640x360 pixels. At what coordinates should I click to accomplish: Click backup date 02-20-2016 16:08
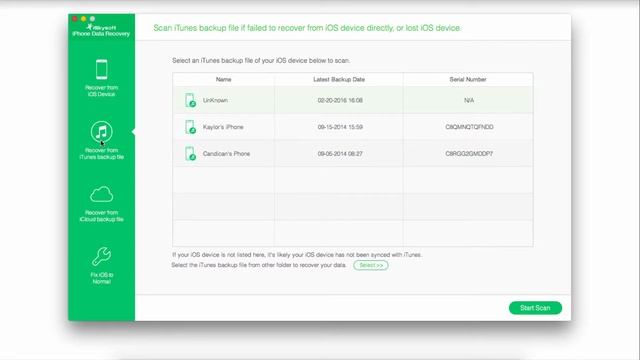tap(340, 100)
